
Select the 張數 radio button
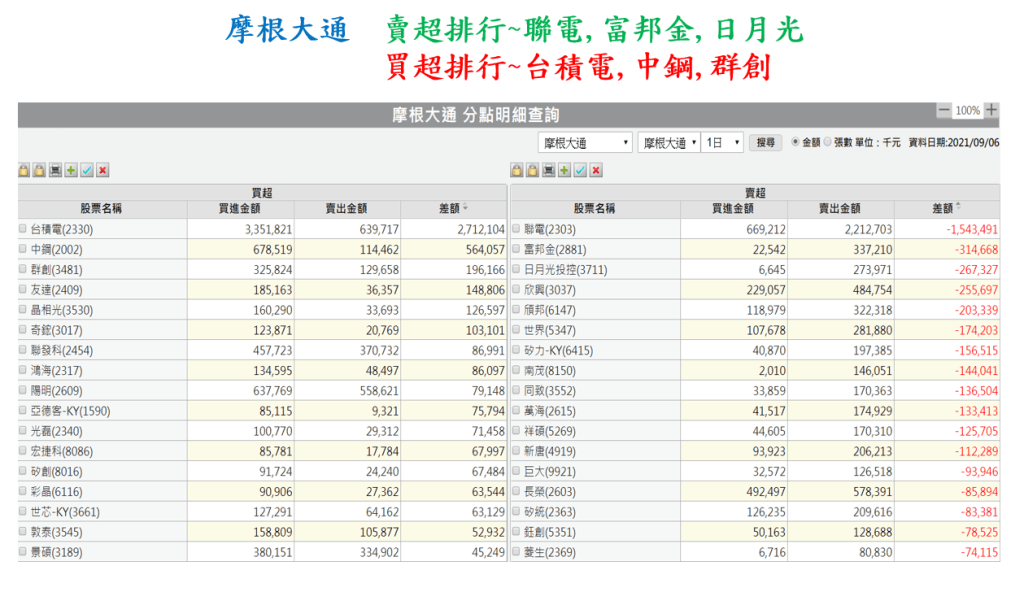point(827,142)
